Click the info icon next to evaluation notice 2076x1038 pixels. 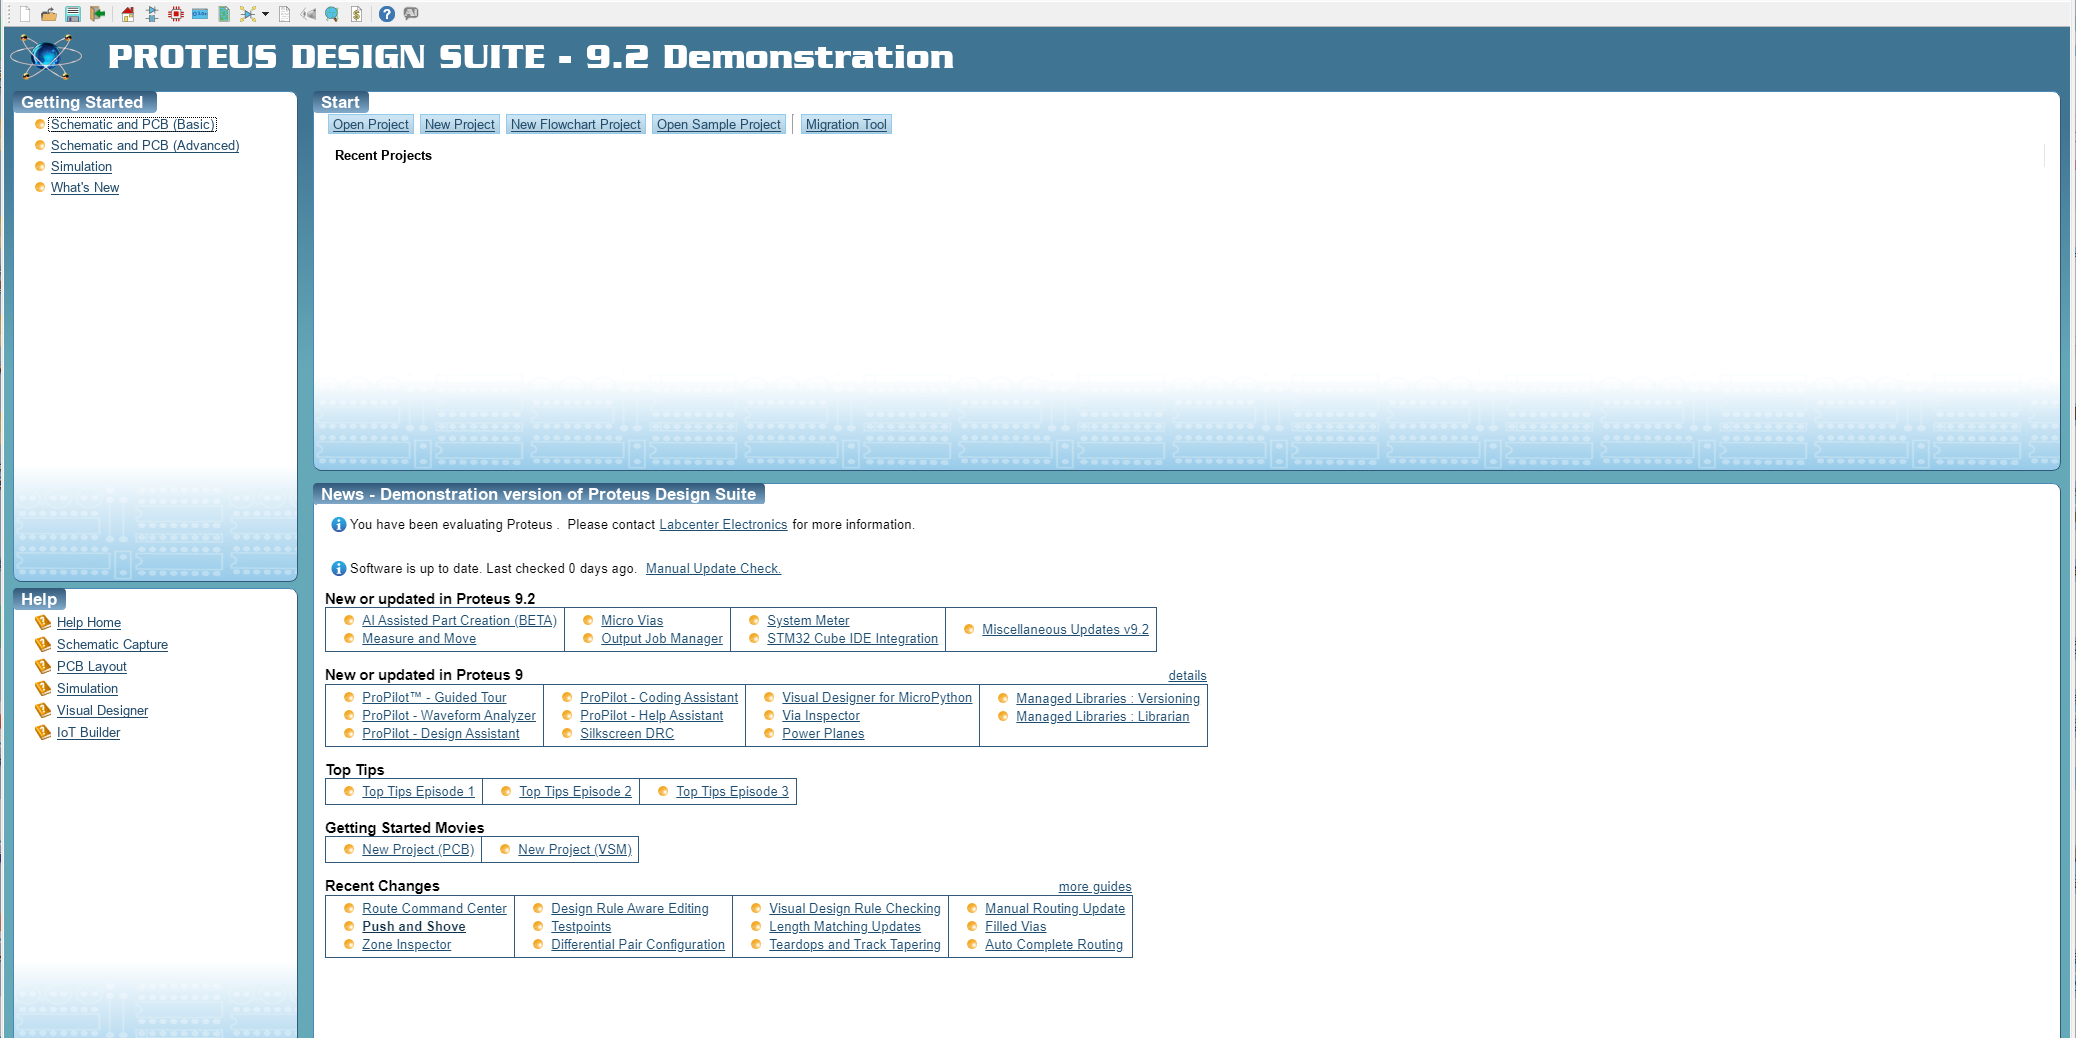pyautogui.click(x=339, y=525)
